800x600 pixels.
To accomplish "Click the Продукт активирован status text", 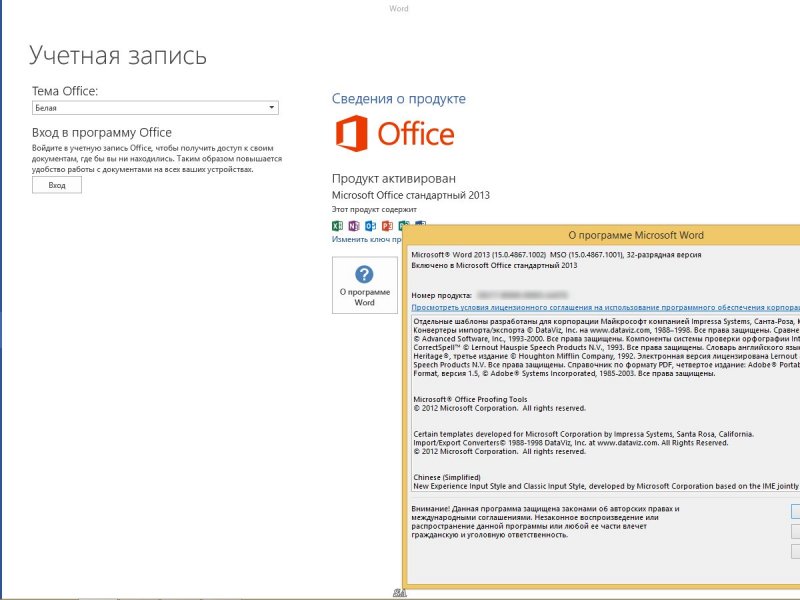I will [394, 179].
